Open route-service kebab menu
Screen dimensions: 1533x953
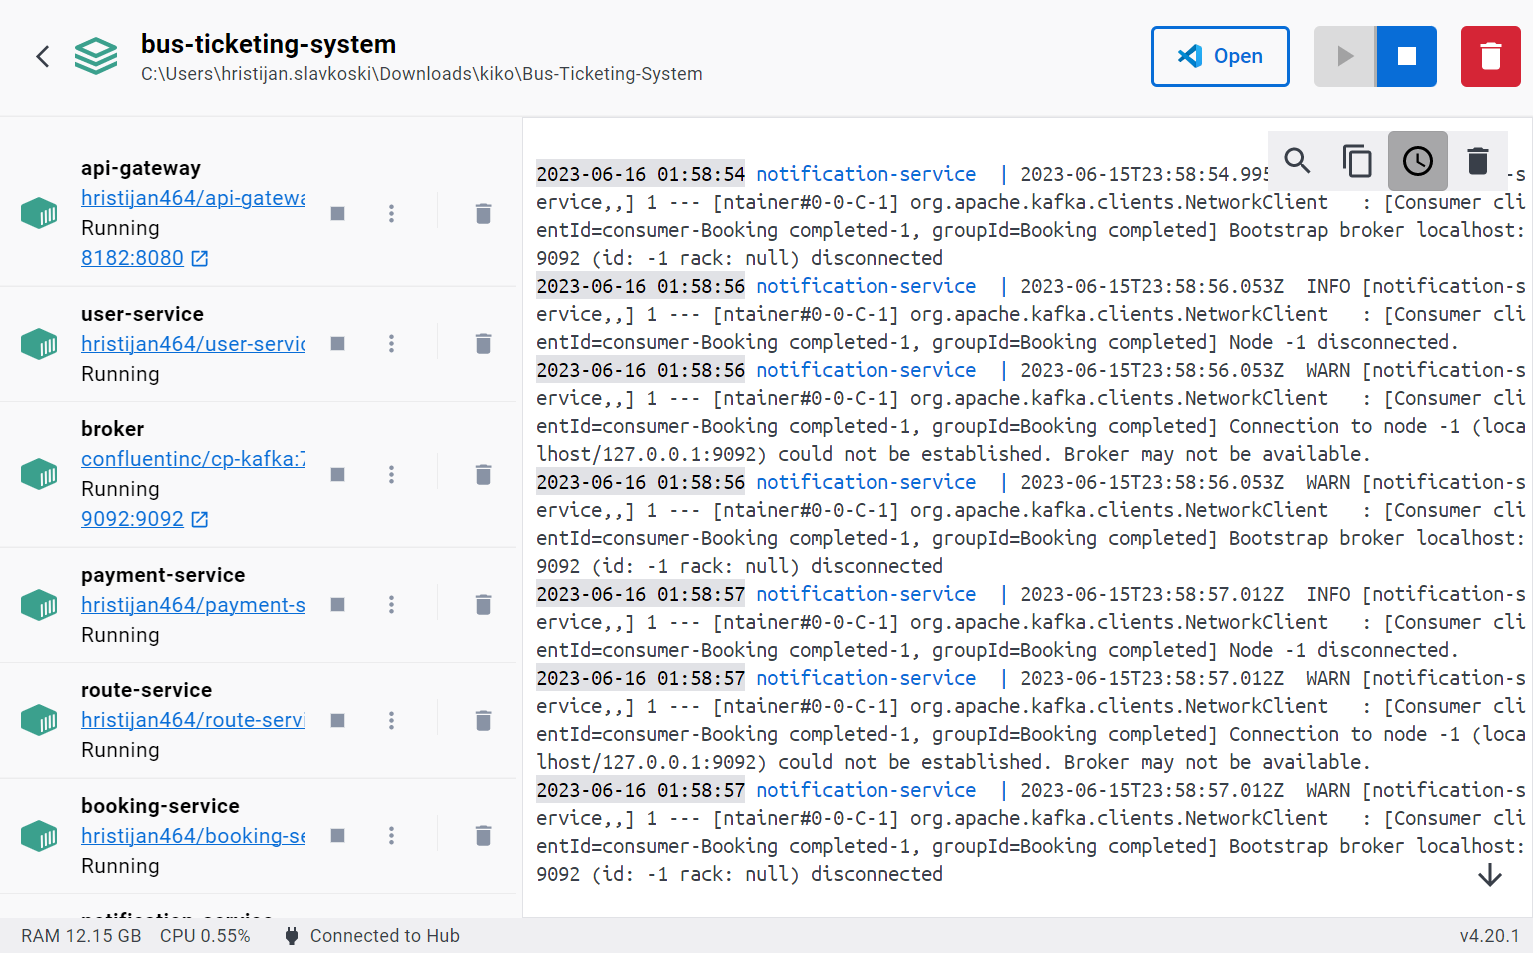coord(391,720)
